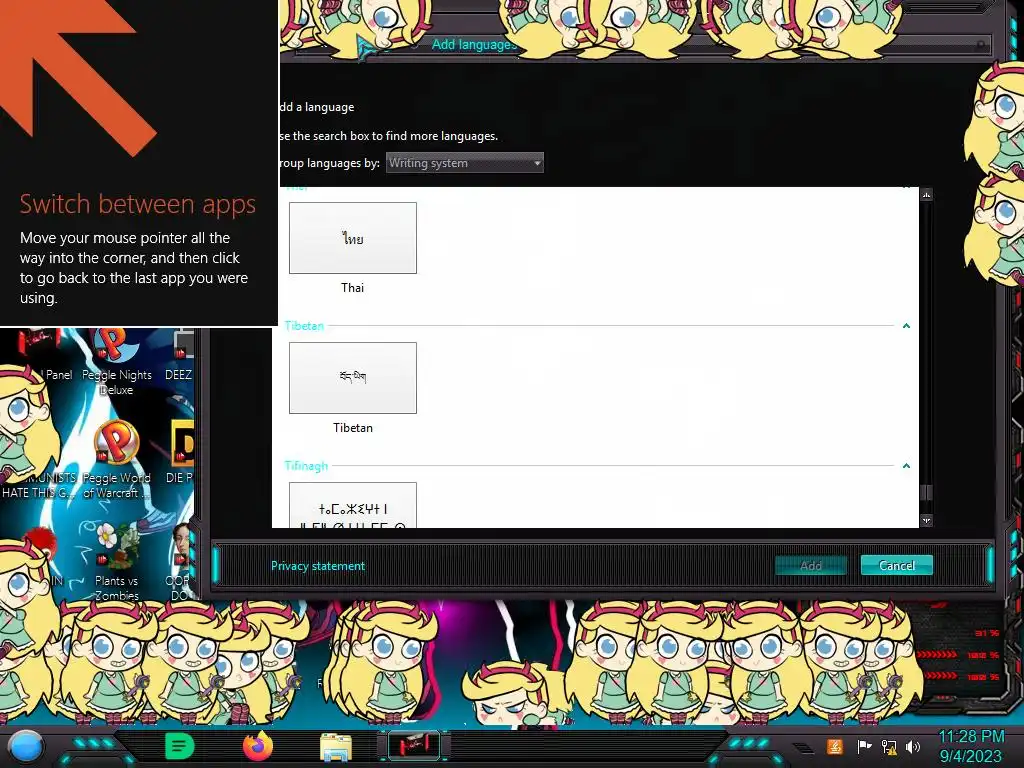This screenshot has height=768, width=1024.
Task: Open the green chat app on taskbar
Action: point(179,746)
